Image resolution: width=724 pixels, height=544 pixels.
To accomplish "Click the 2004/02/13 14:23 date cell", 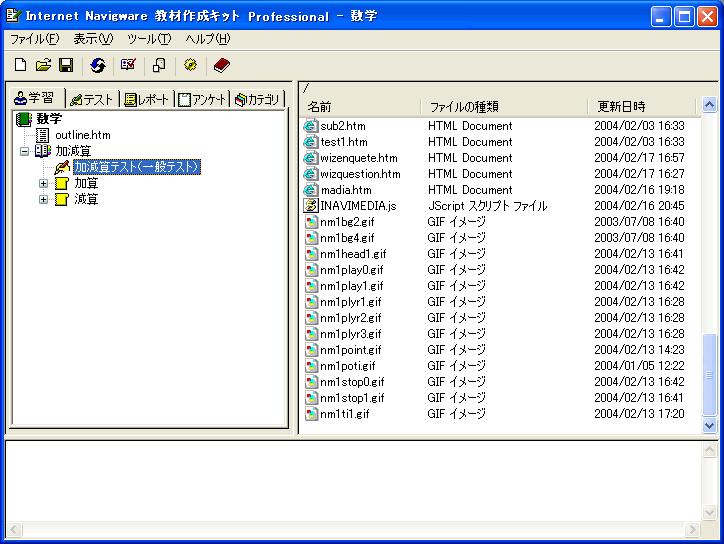I will pyautogui.click(x=639, y=350).
